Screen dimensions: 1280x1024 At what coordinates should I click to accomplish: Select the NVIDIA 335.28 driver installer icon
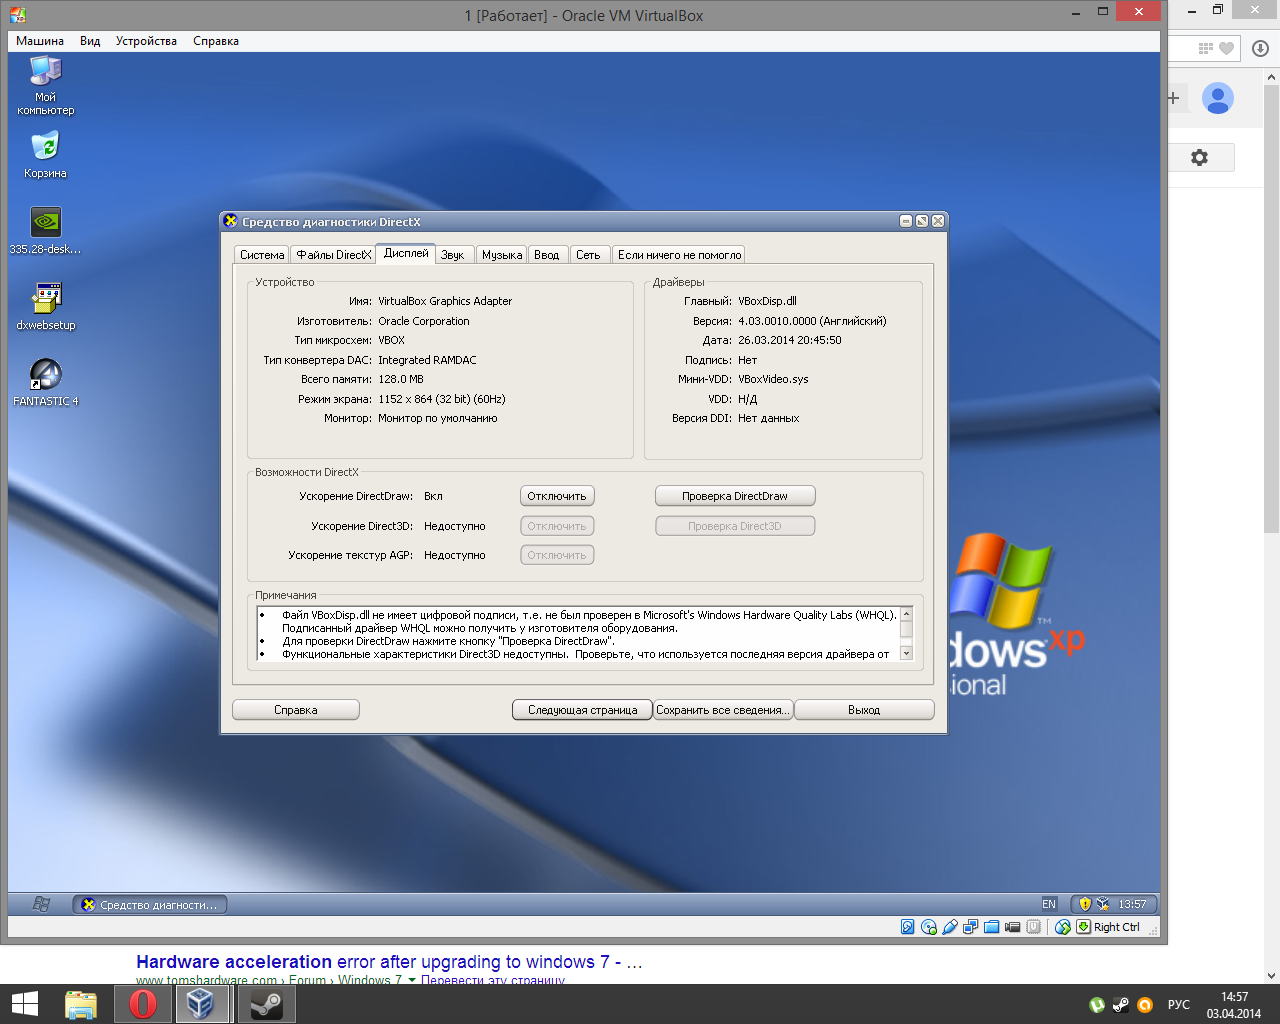(x=46, y=231)
